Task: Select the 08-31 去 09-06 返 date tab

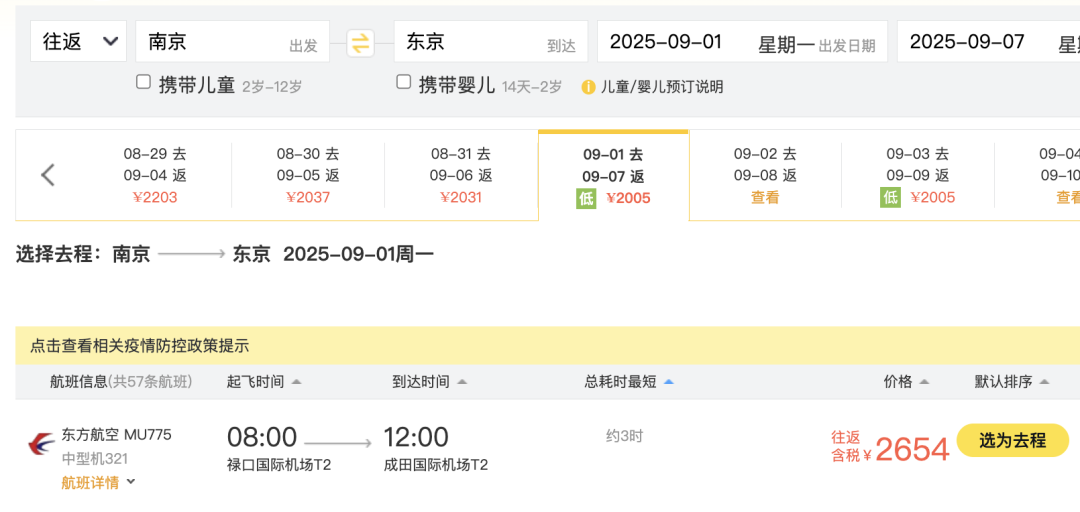Action: click(x=461, y=176)
